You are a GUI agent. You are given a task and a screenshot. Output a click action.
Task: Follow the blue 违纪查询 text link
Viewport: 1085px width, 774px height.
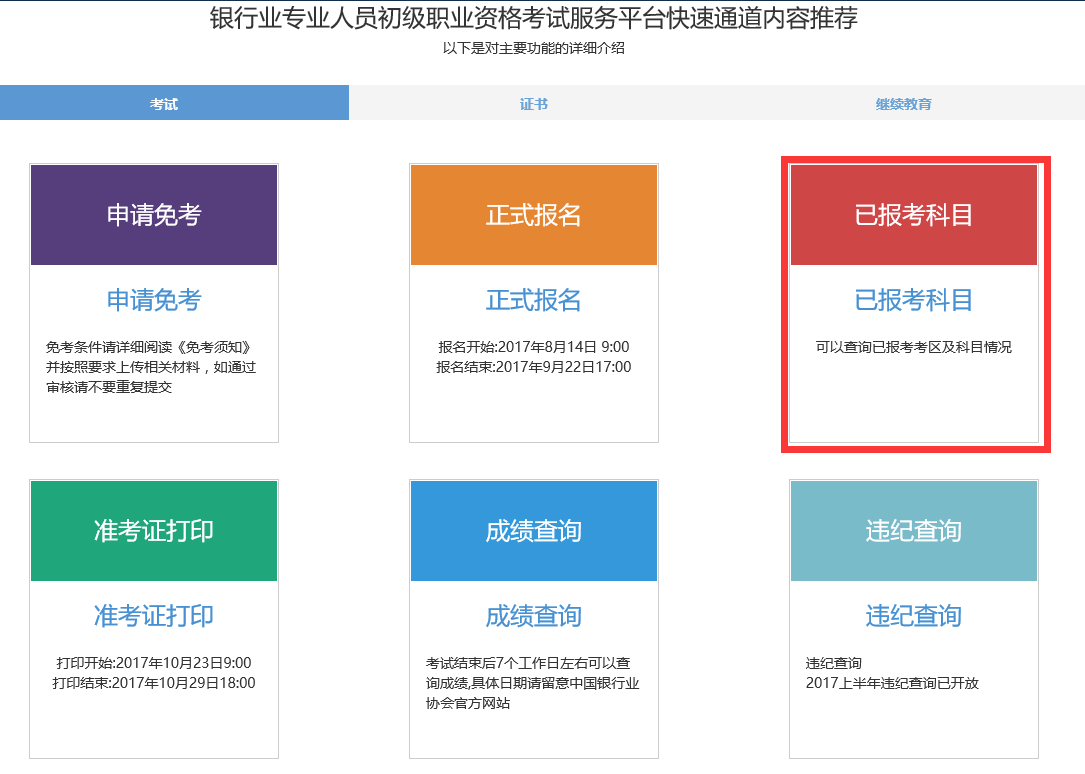913,616
